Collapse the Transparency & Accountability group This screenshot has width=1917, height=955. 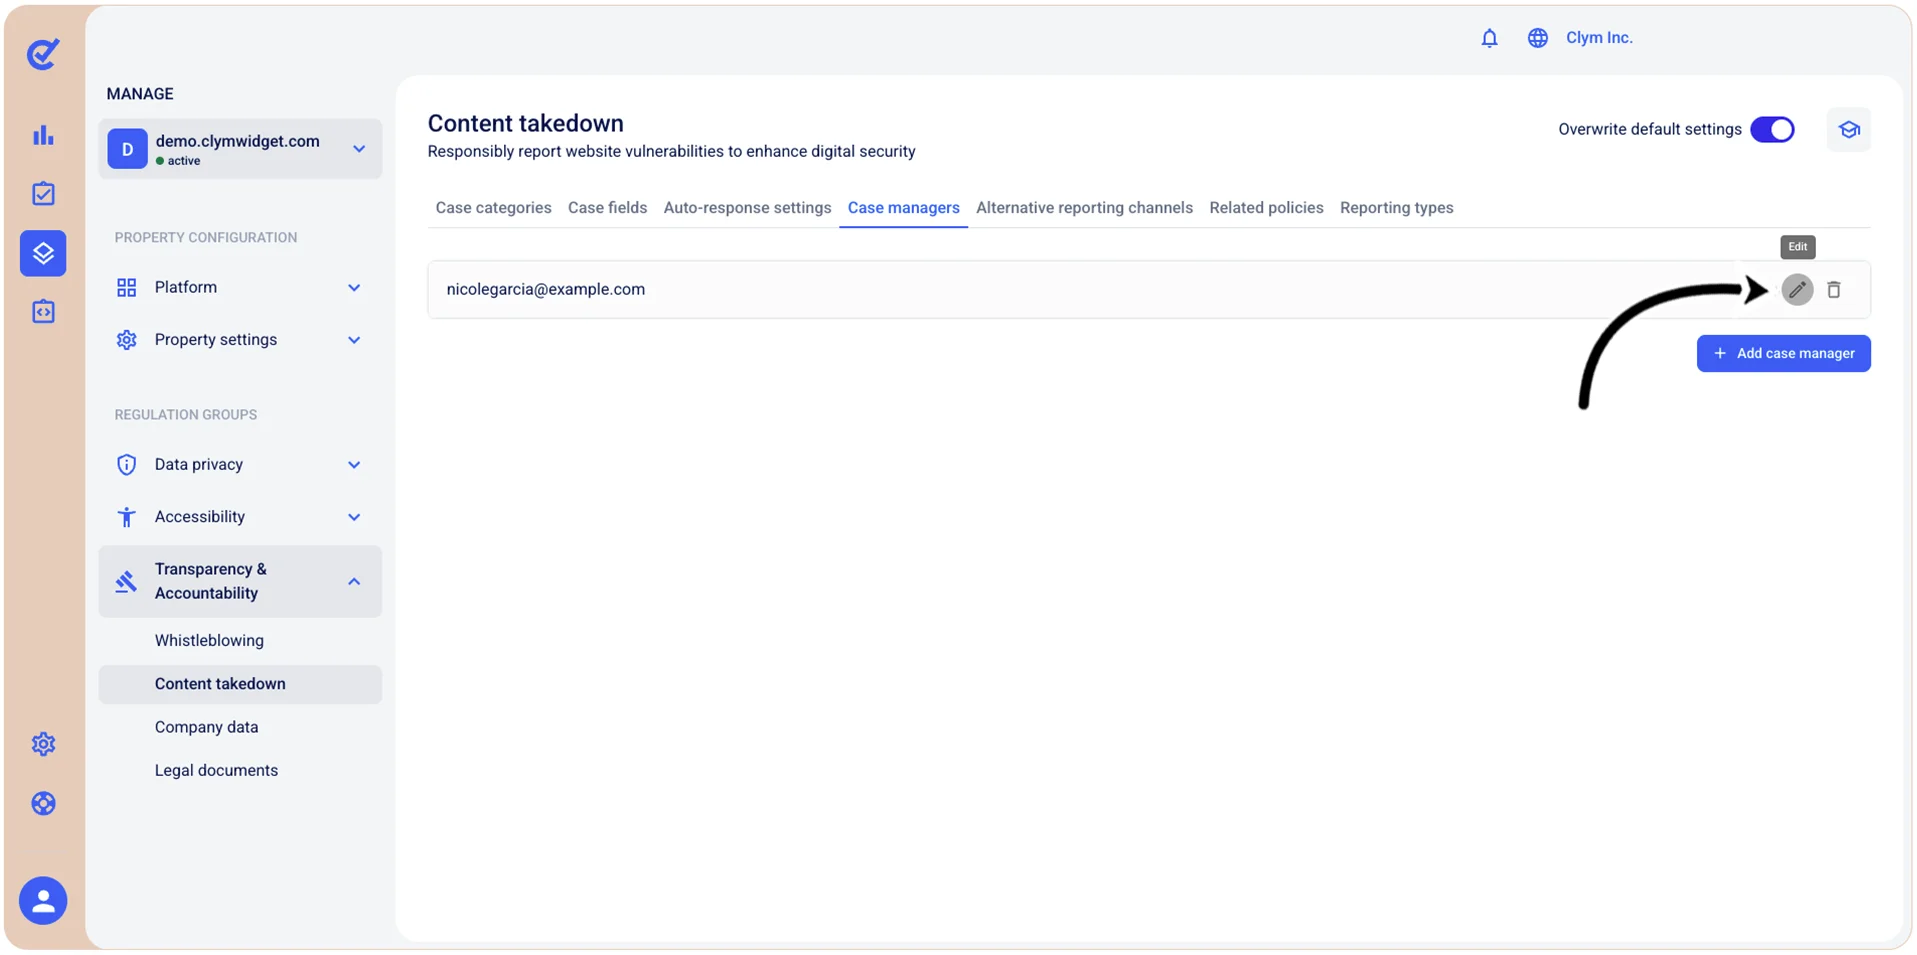[240, 581]
